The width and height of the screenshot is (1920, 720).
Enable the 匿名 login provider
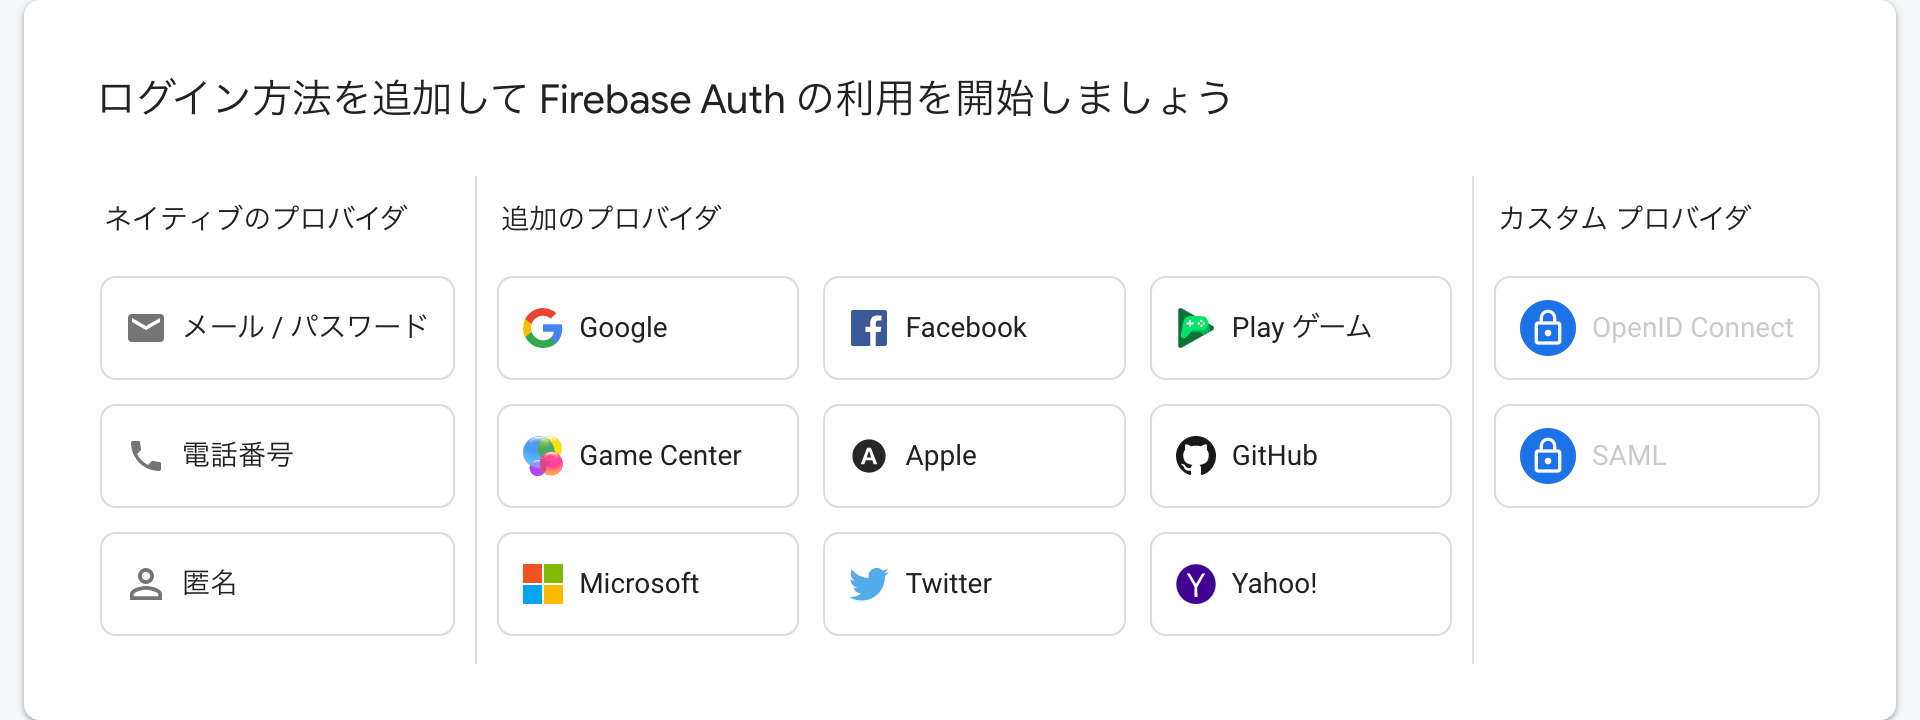(278, 584)
